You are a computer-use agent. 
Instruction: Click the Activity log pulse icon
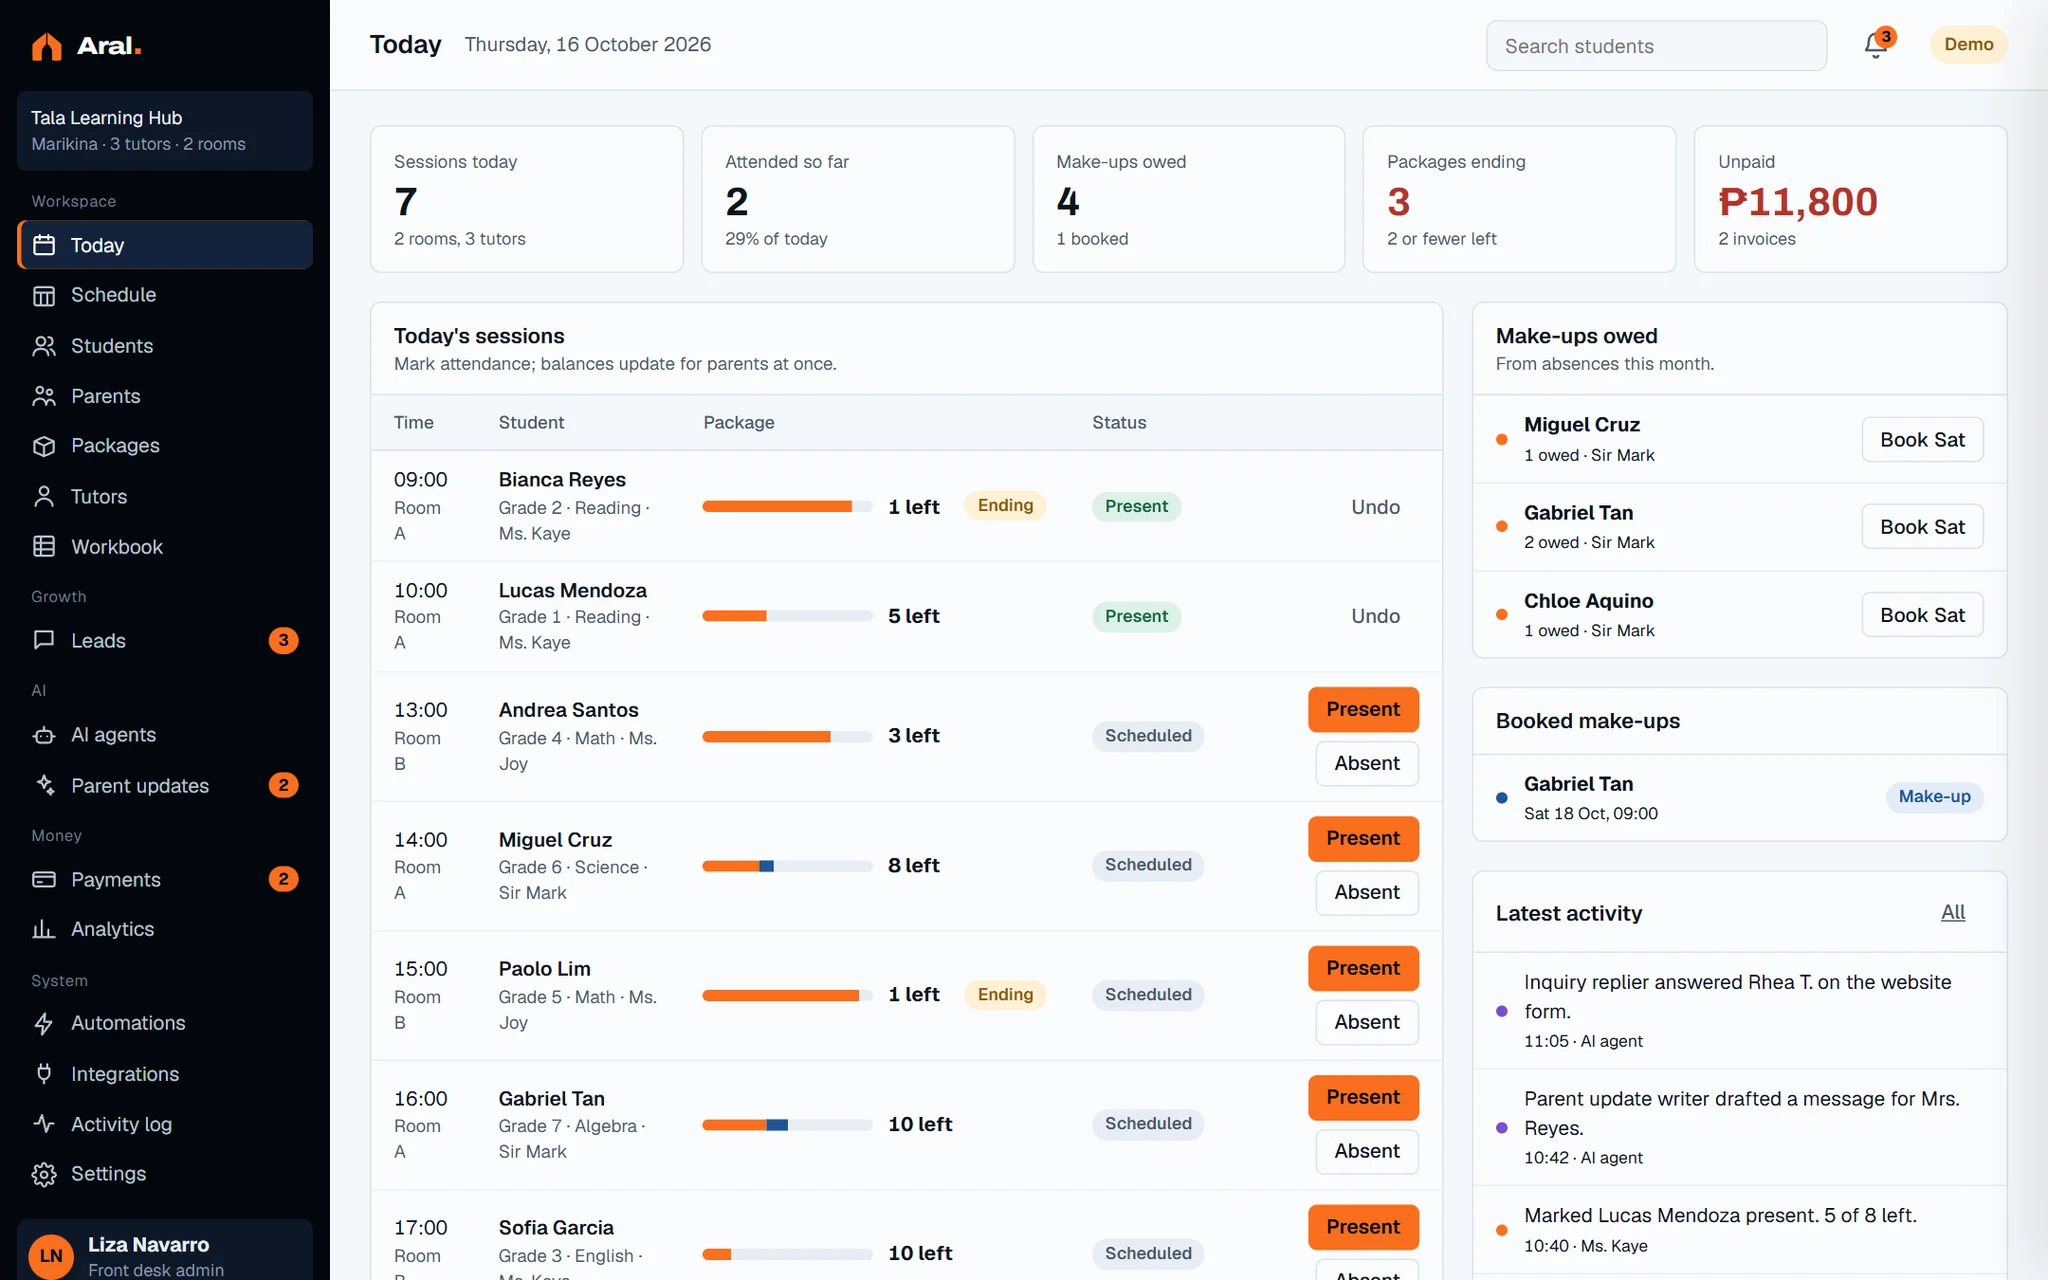[44, 1123]
